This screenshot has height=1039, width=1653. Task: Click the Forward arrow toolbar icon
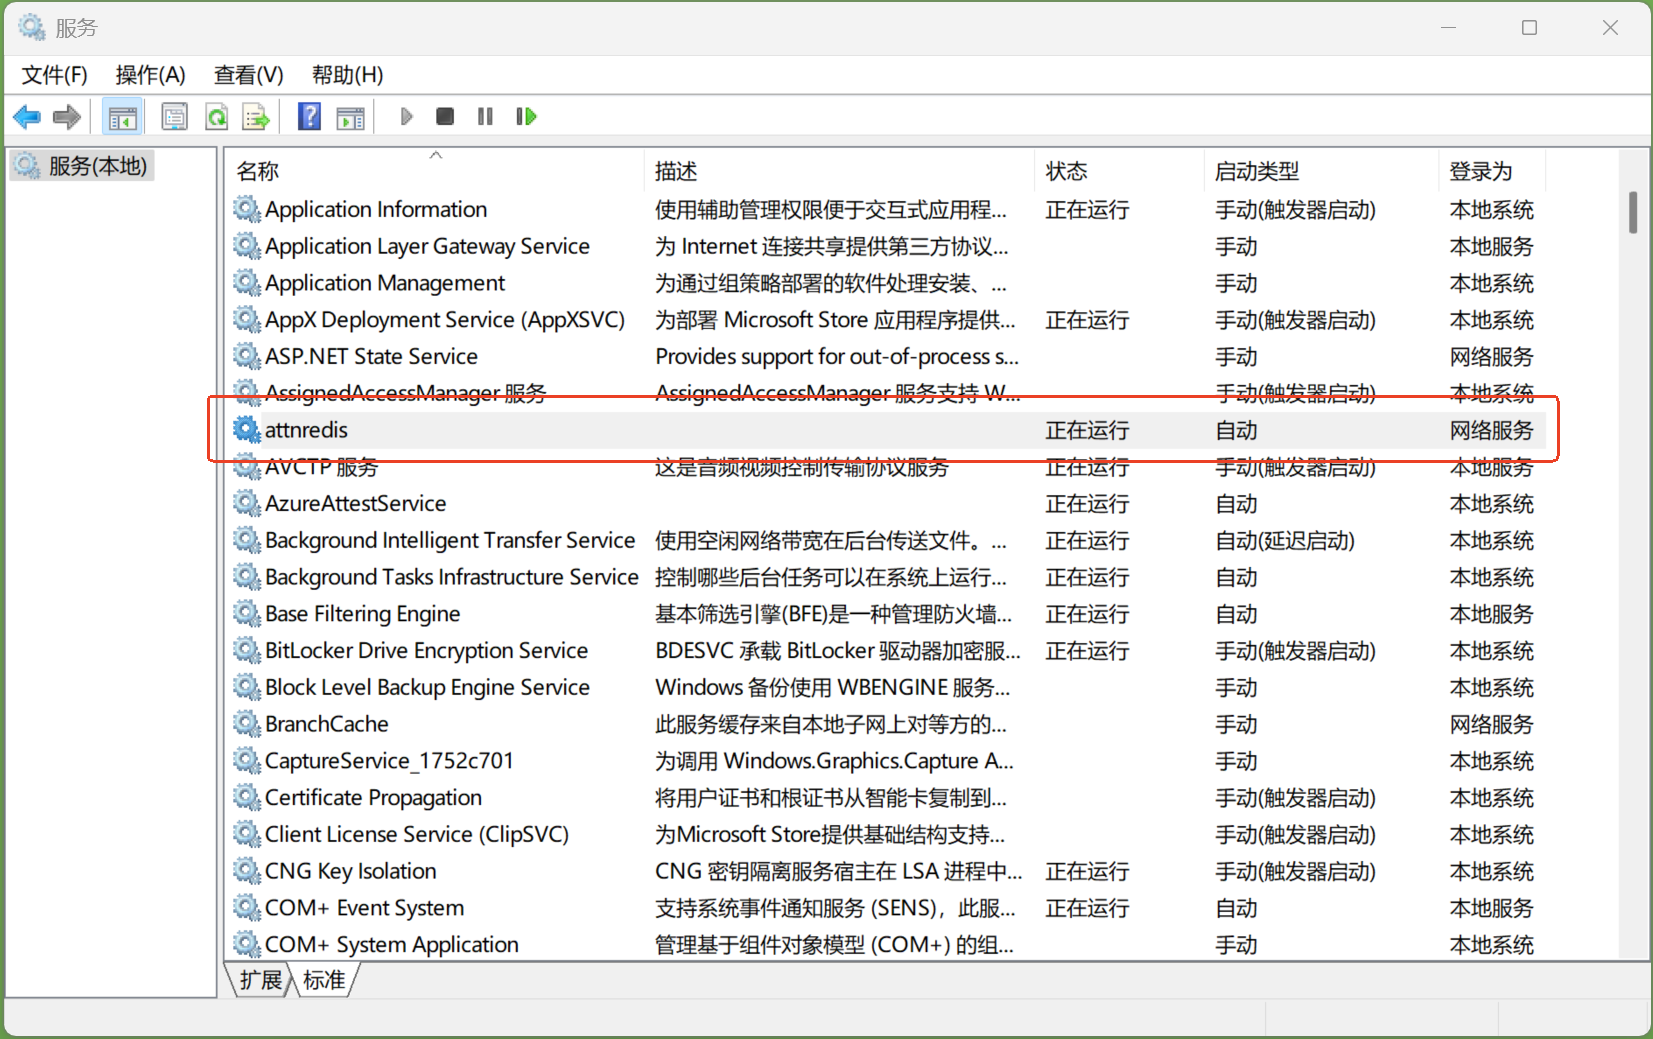point(67,117)
